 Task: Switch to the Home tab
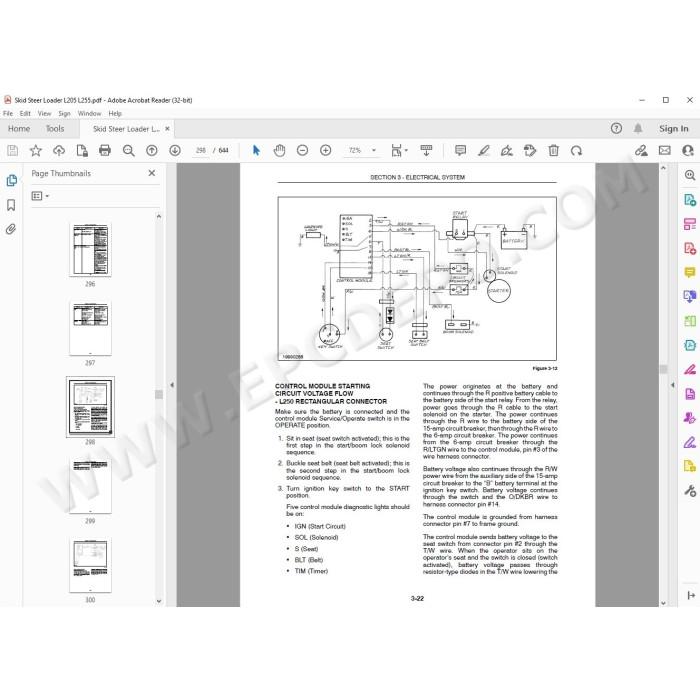click(19, 129)
